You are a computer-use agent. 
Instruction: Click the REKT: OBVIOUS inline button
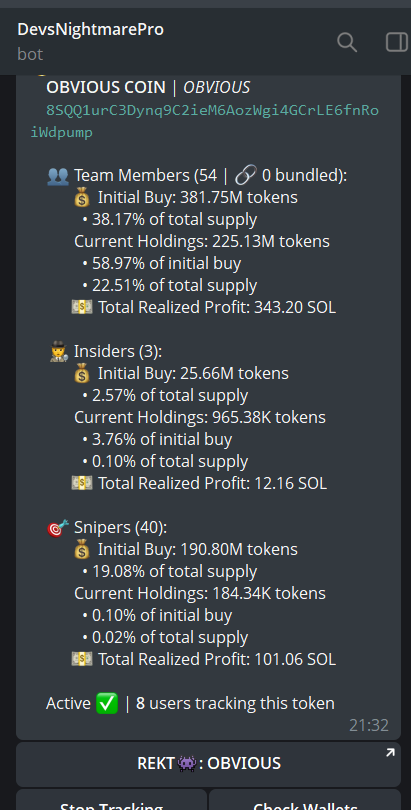click(x=209, y=764)
